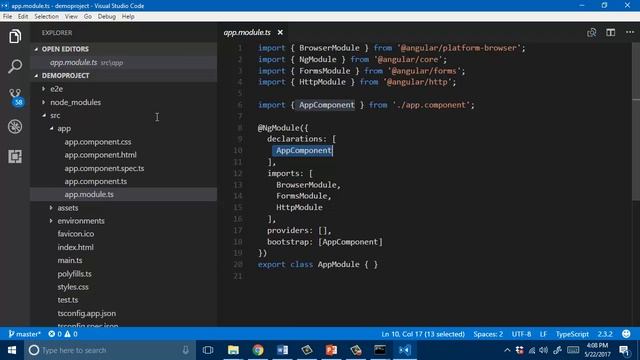The width and height of the screenshot is (640, 360).
Task: Click the Task View taskbar icon
Action: pos(208,350)
